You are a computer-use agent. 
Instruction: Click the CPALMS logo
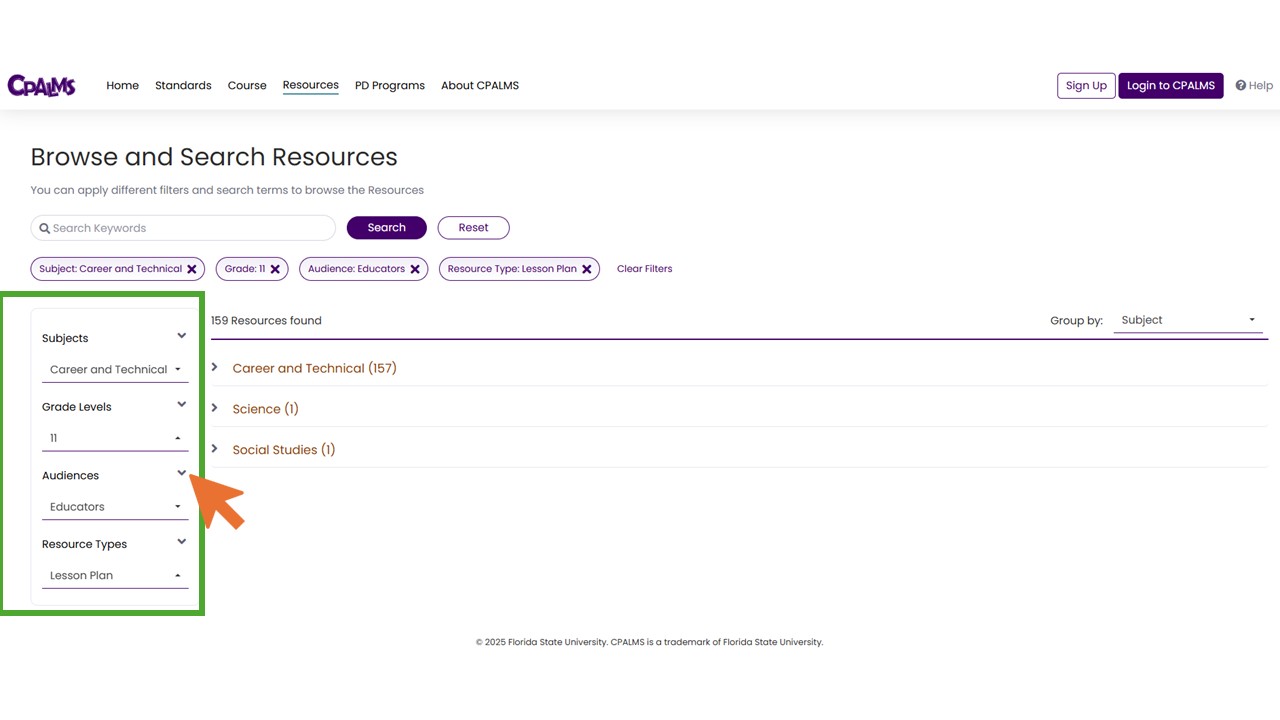(41, 85)
